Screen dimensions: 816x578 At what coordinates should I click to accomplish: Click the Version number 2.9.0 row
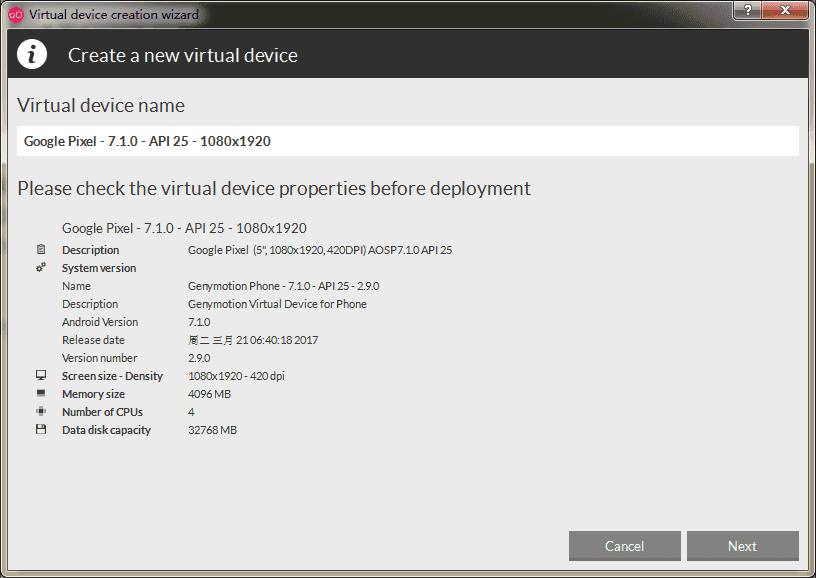(199, 358)
